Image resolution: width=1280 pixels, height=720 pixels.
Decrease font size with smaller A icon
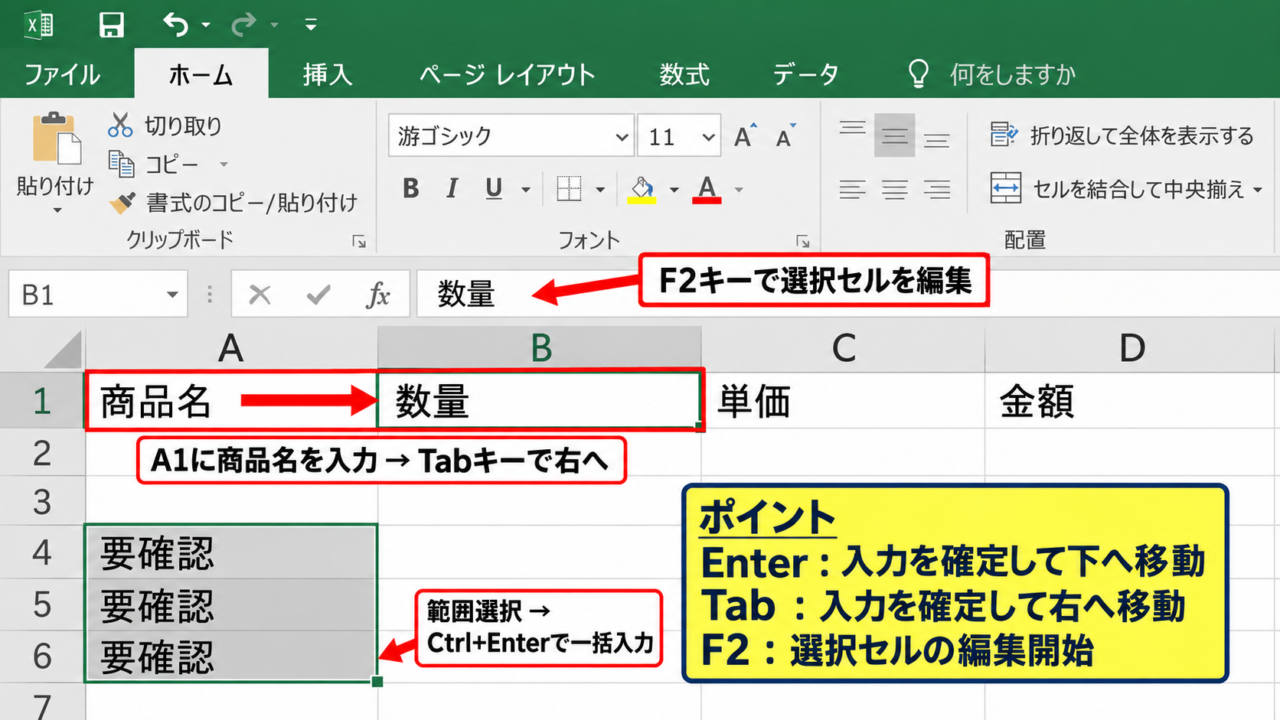[785, 136]
